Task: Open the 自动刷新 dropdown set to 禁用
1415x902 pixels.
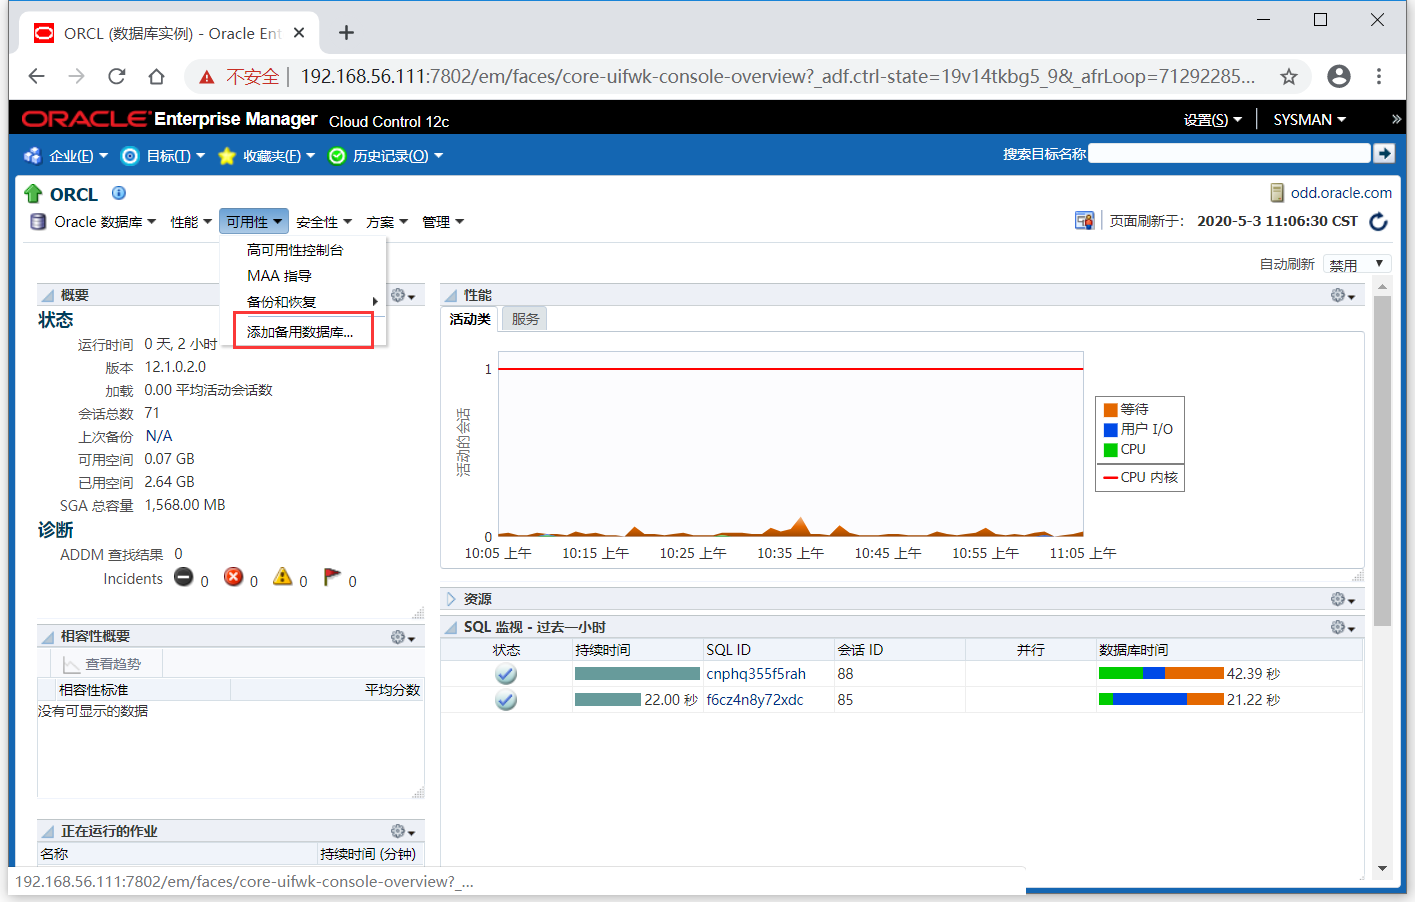Action: (x=1356, y=264)
